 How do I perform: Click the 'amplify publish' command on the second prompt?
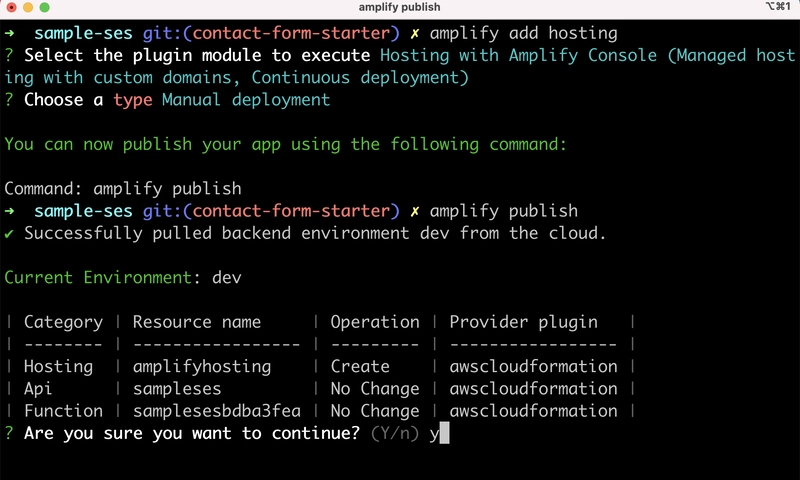click(504, 211)
